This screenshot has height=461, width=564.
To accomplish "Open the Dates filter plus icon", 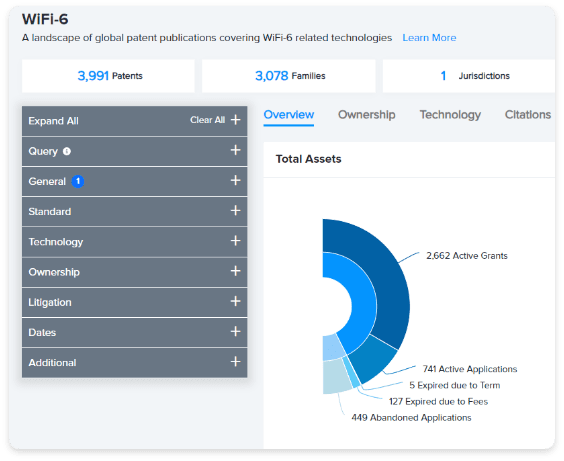I will click(235, 331).
